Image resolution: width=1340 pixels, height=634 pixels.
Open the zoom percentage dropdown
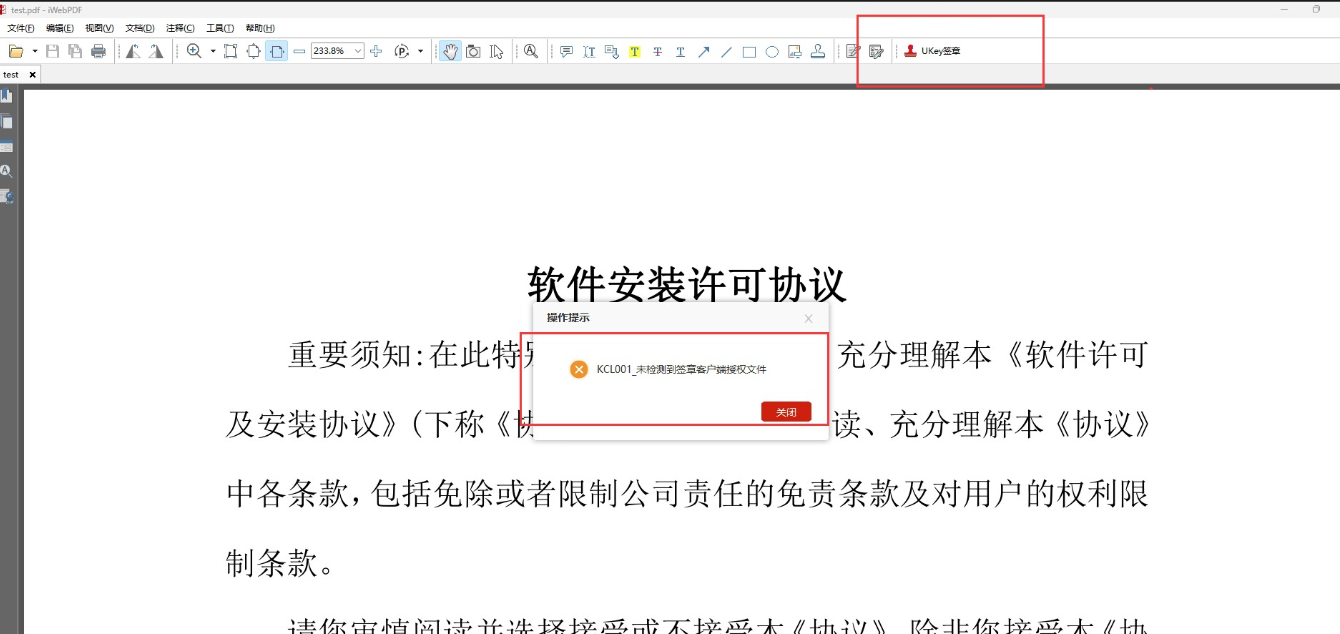click(x=358, y=51)
